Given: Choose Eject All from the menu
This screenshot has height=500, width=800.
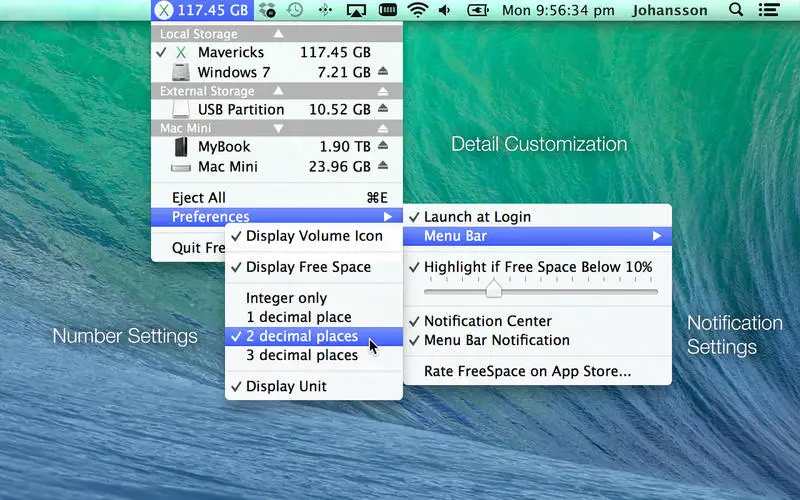Looking at the screenshot, I should pyautogui.click(x=277, y=197).
